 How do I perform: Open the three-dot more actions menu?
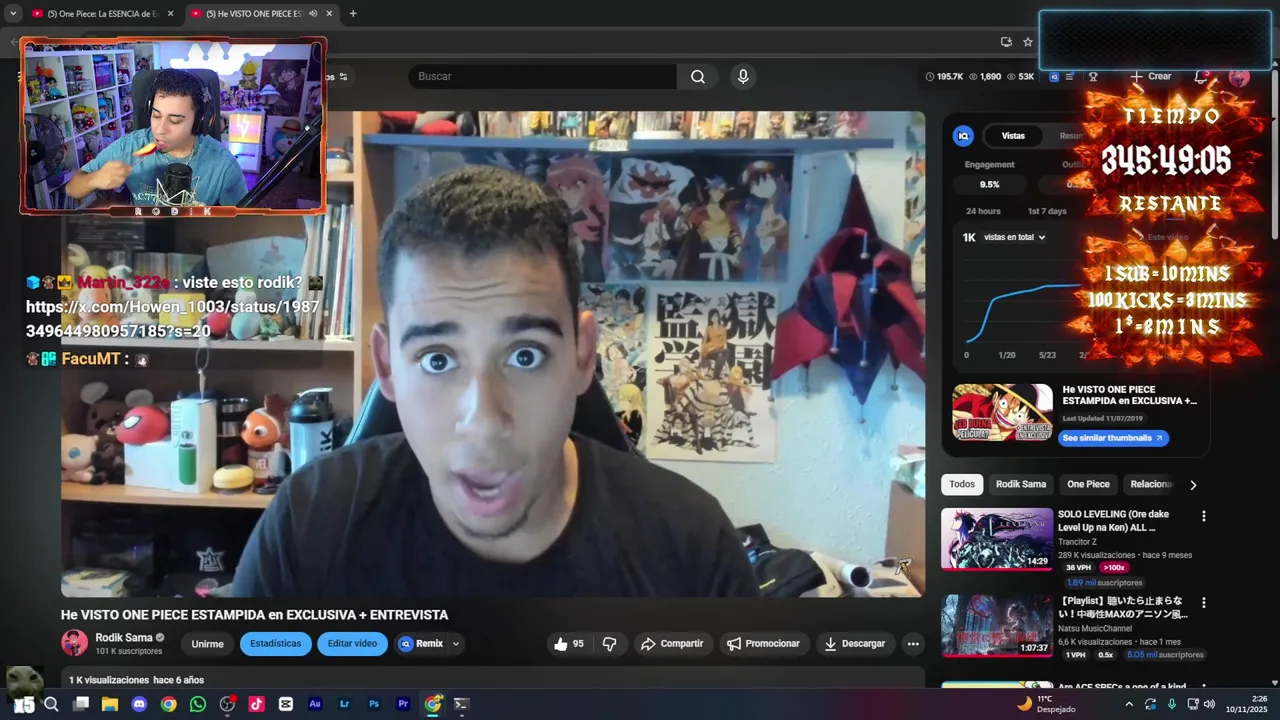pos(913,644)
